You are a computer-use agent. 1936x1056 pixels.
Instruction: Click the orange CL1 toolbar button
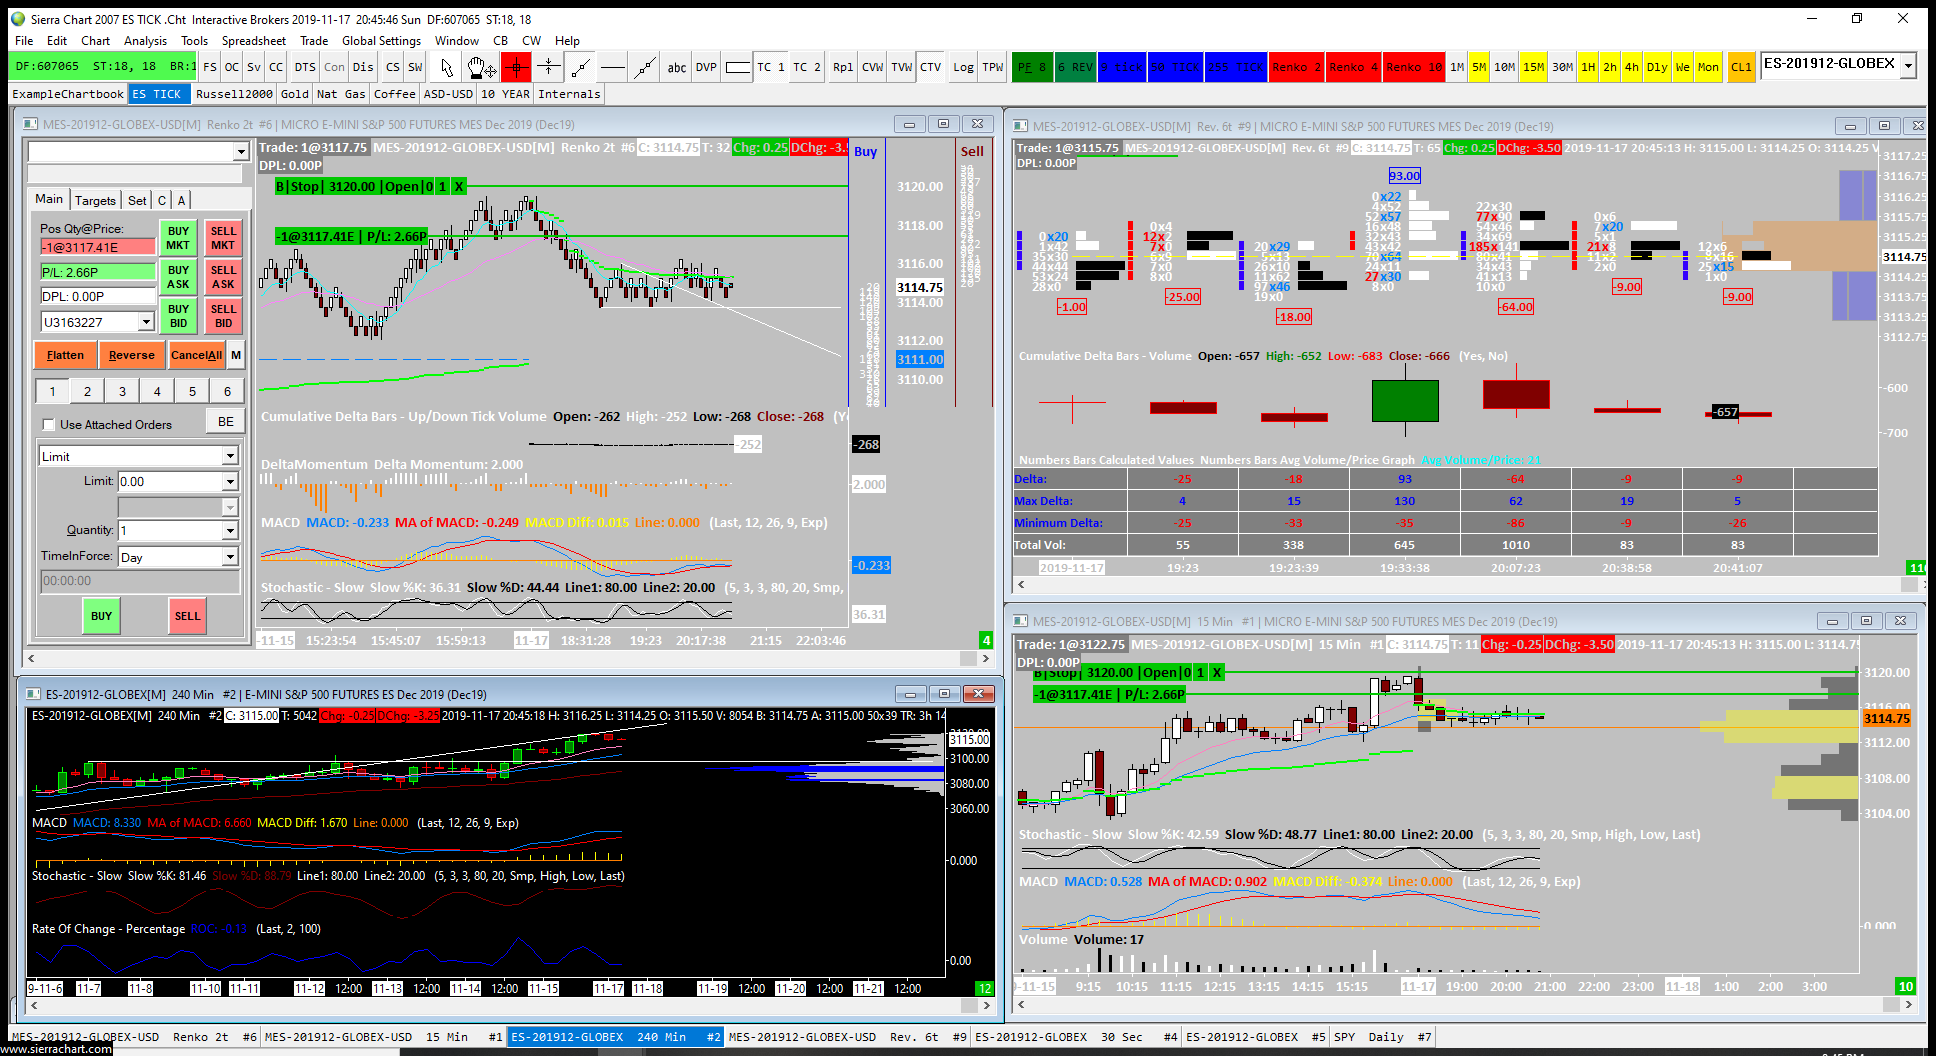[1741, 67]
